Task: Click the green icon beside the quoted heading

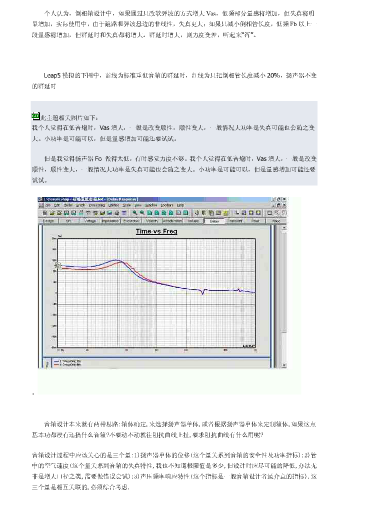Action: [x=35, y=116]
